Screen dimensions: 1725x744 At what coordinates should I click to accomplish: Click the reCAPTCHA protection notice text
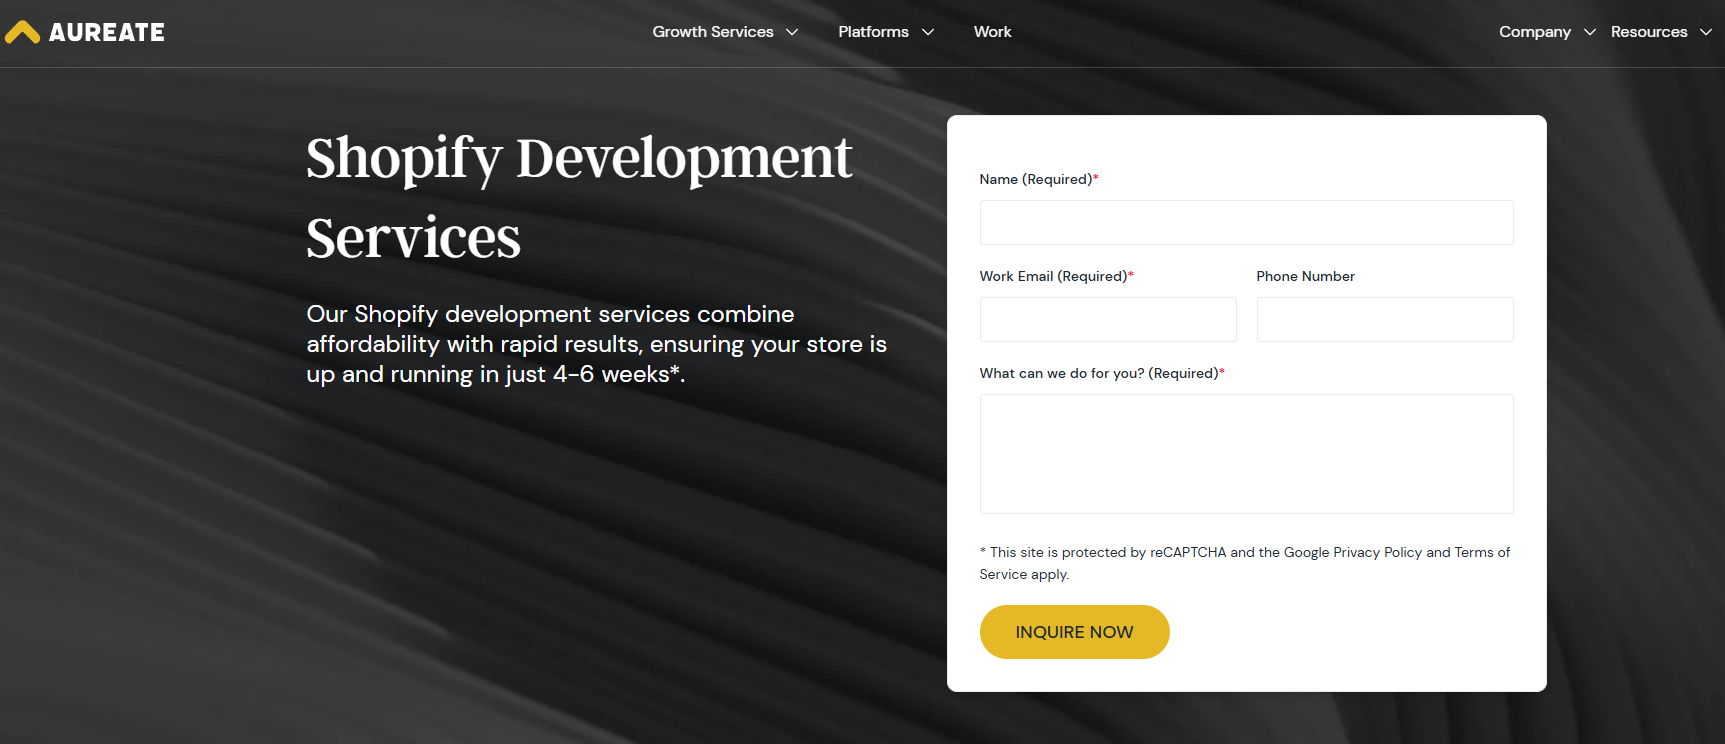1245,563
